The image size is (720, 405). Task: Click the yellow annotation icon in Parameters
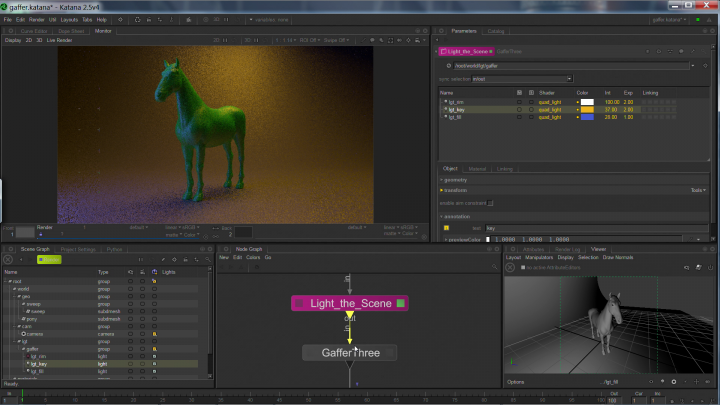tap(445, 228)
